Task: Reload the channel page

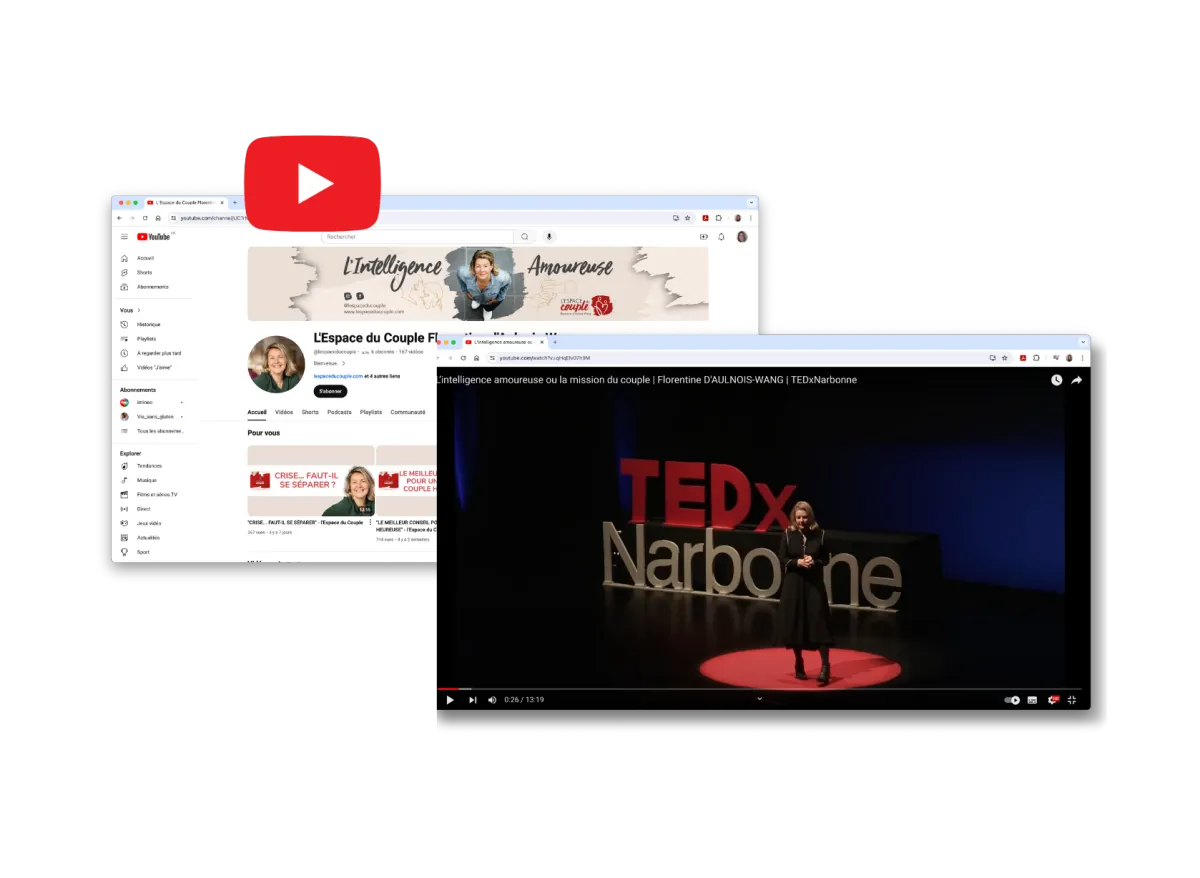Action: pyautogui.click(x=145, y=218)
